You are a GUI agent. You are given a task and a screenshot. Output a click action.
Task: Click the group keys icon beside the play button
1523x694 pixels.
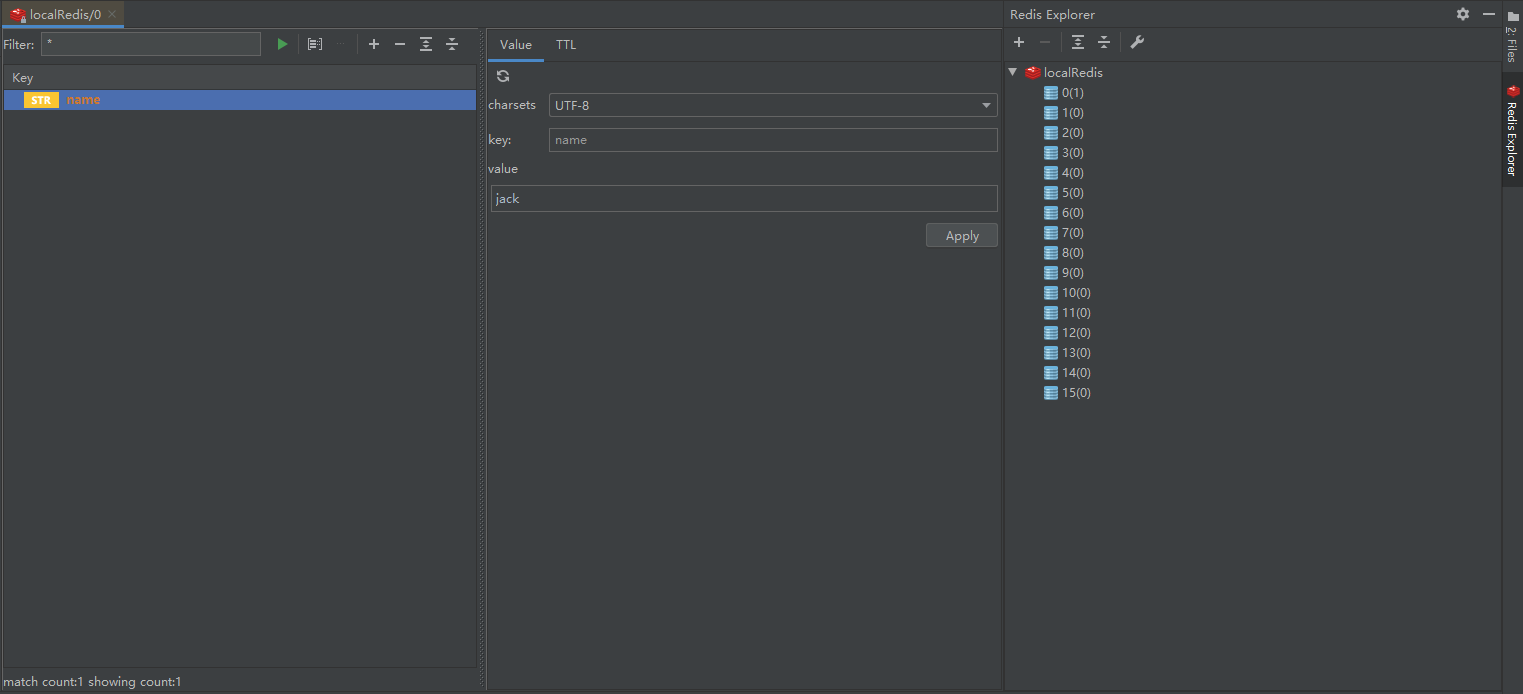coord(314,44)
